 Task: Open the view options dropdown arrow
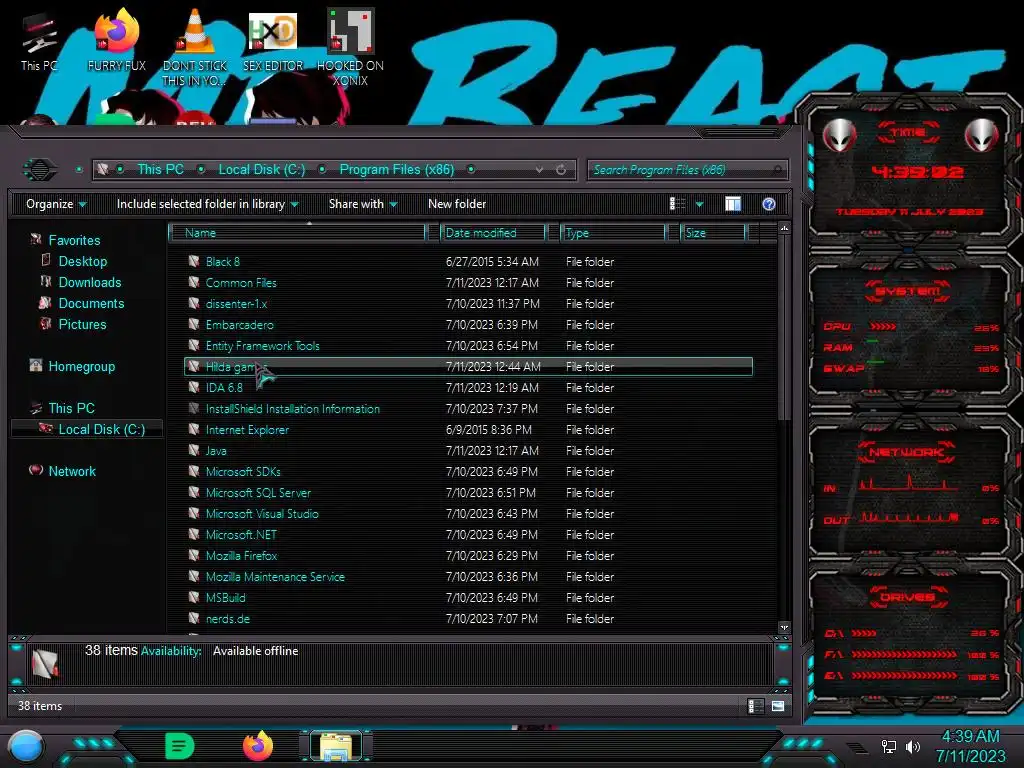pos(699,204)
